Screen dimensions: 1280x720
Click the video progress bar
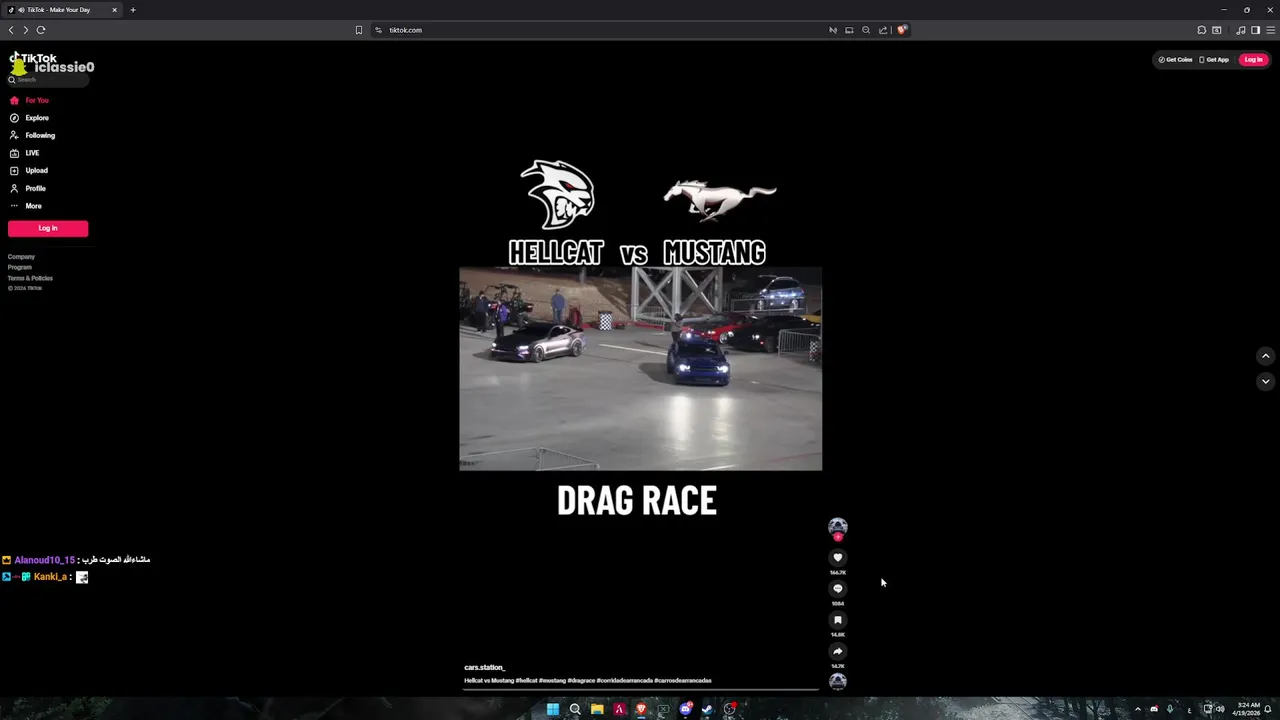click(640, 689)
